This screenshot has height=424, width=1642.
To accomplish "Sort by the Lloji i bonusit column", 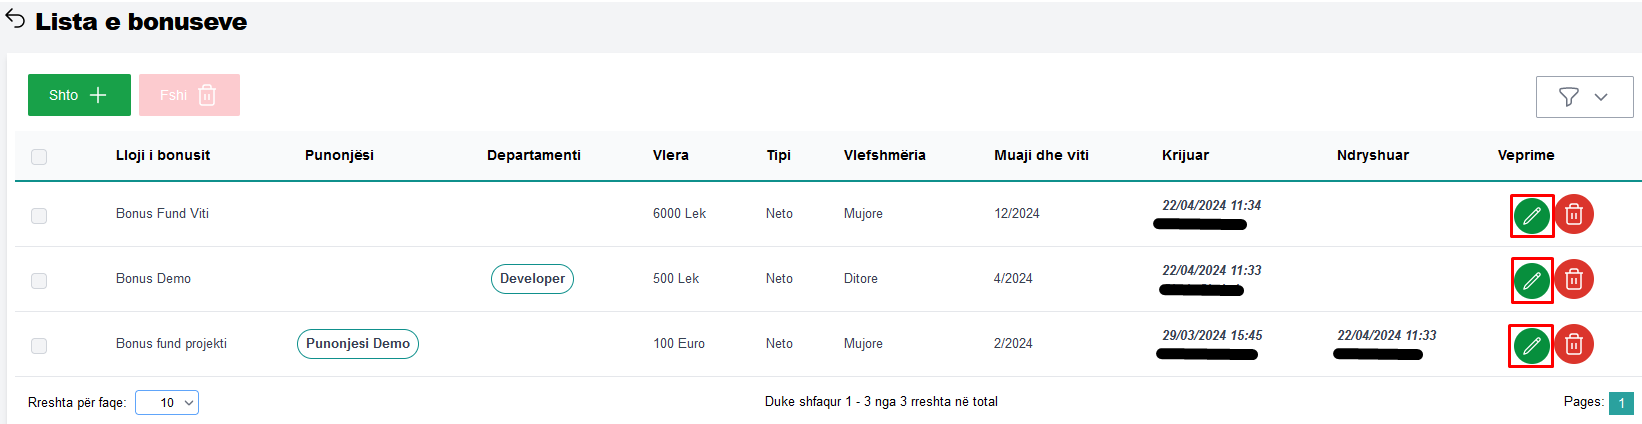I will click(163, 155).
